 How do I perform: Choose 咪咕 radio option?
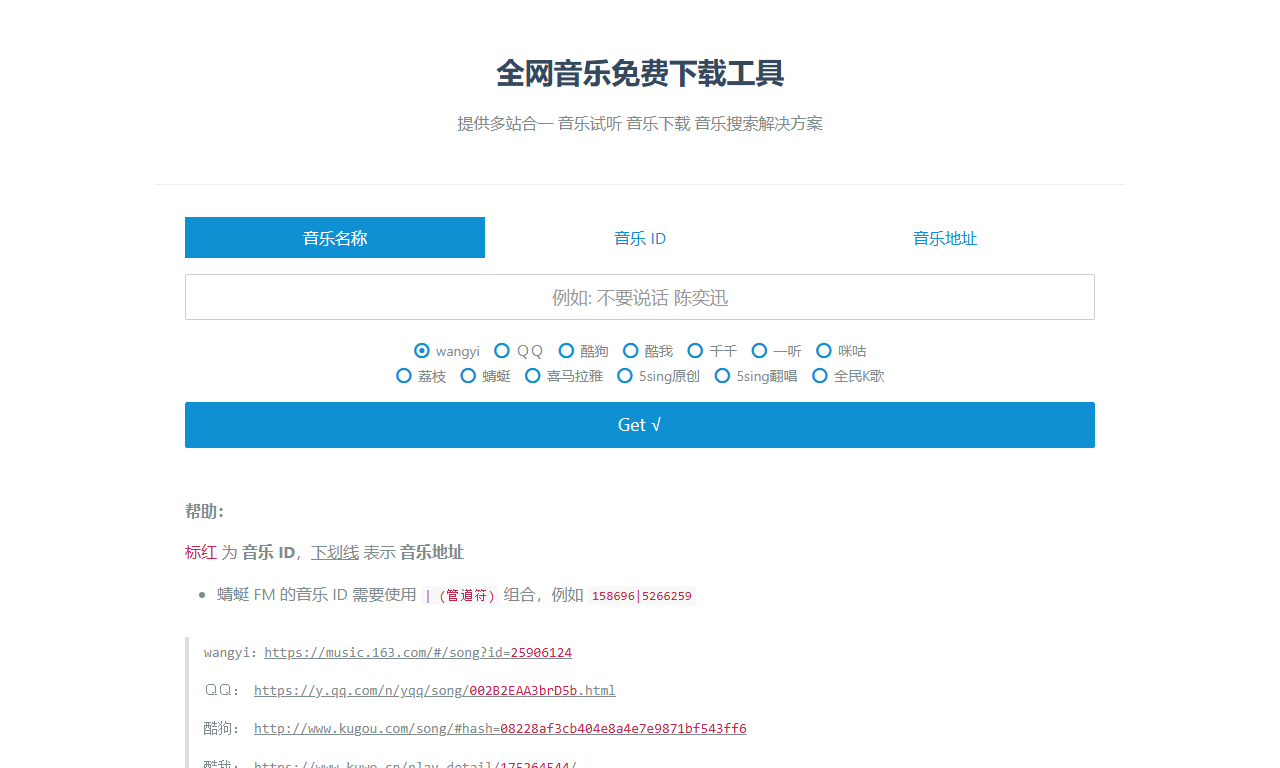tap(842, 351)
